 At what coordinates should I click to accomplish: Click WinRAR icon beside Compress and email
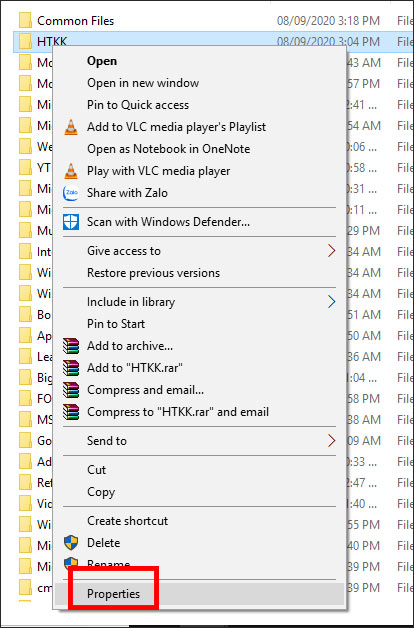pos(71,390)
